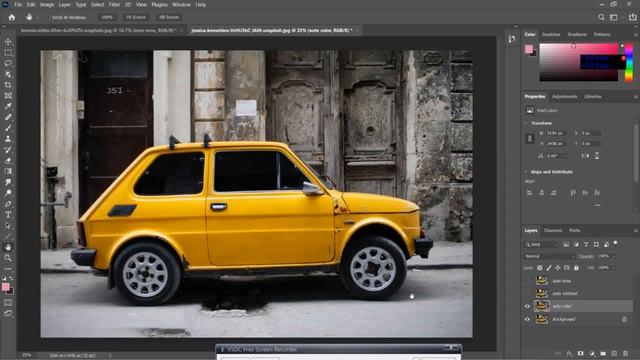Create a new group folder icon
Image resolution: width=640 pixels, height=360 pixels.
[603, 353]
